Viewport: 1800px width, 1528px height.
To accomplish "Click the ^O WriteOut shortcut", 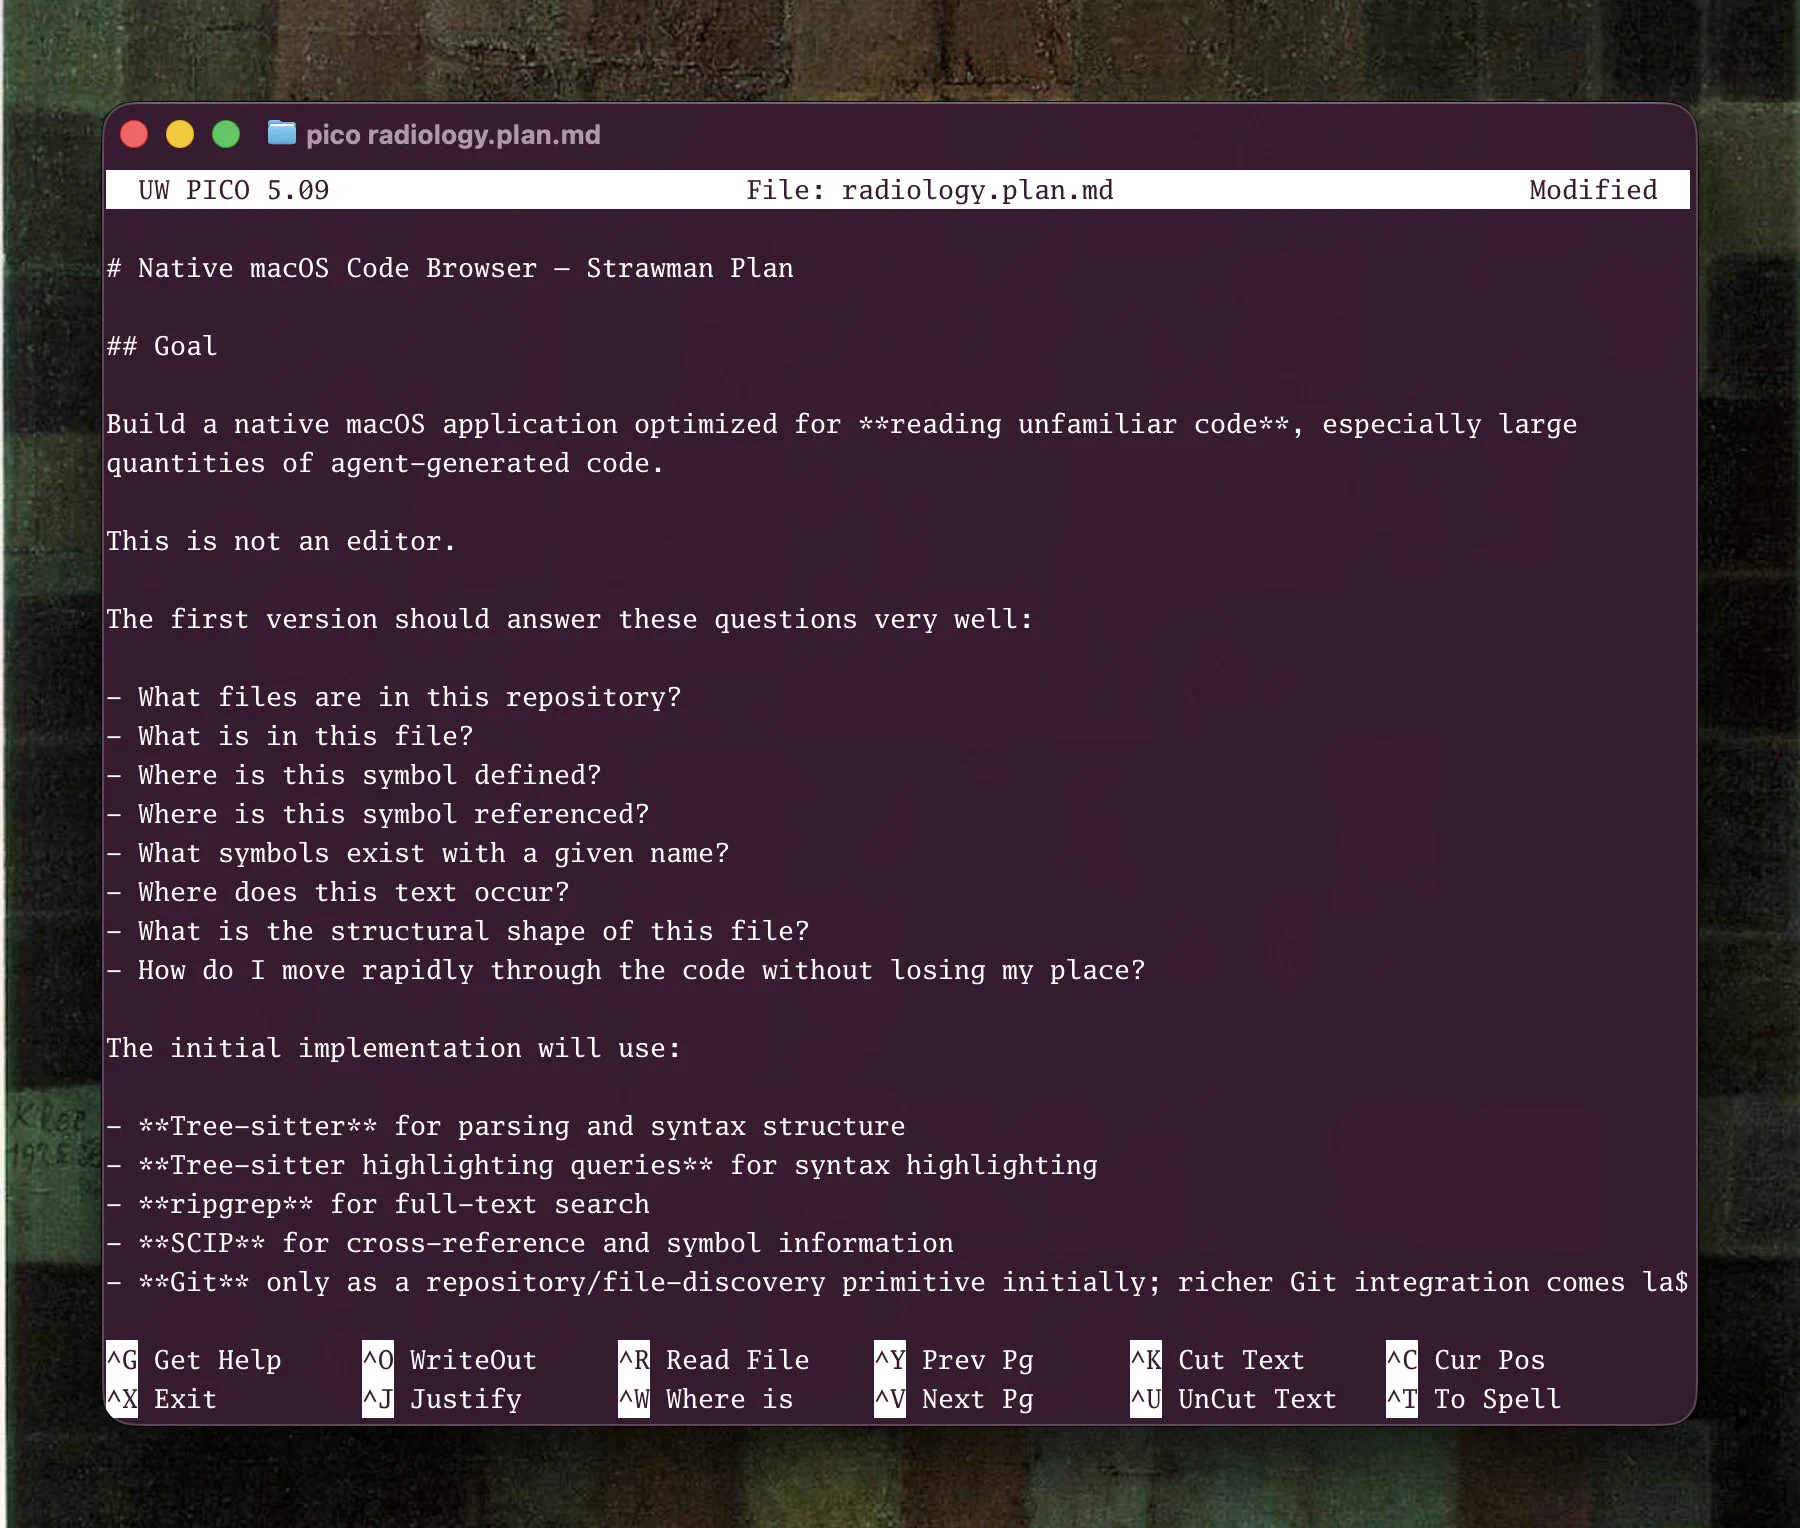I will click(x=450, y=1360).
